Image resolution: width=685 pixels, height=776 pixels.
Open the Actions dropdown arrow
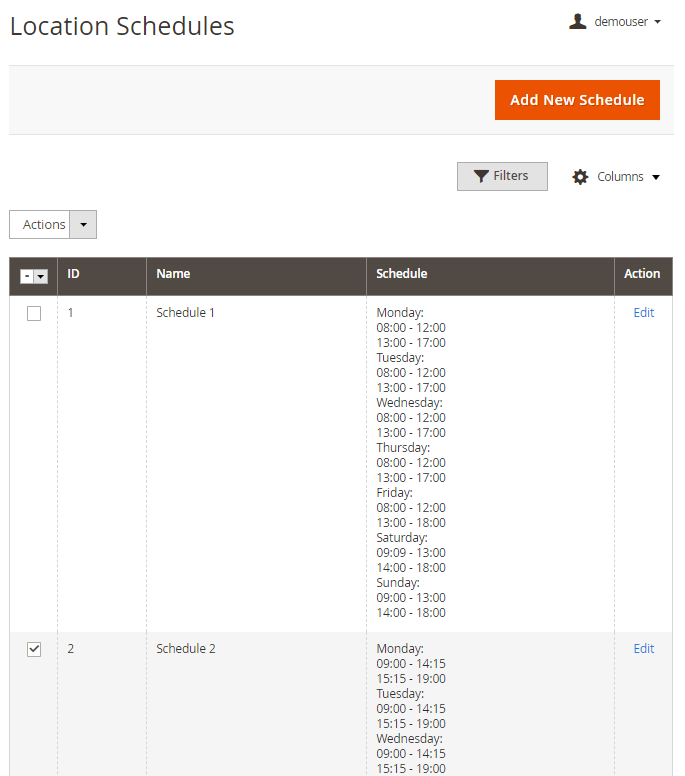coord(83,225)
